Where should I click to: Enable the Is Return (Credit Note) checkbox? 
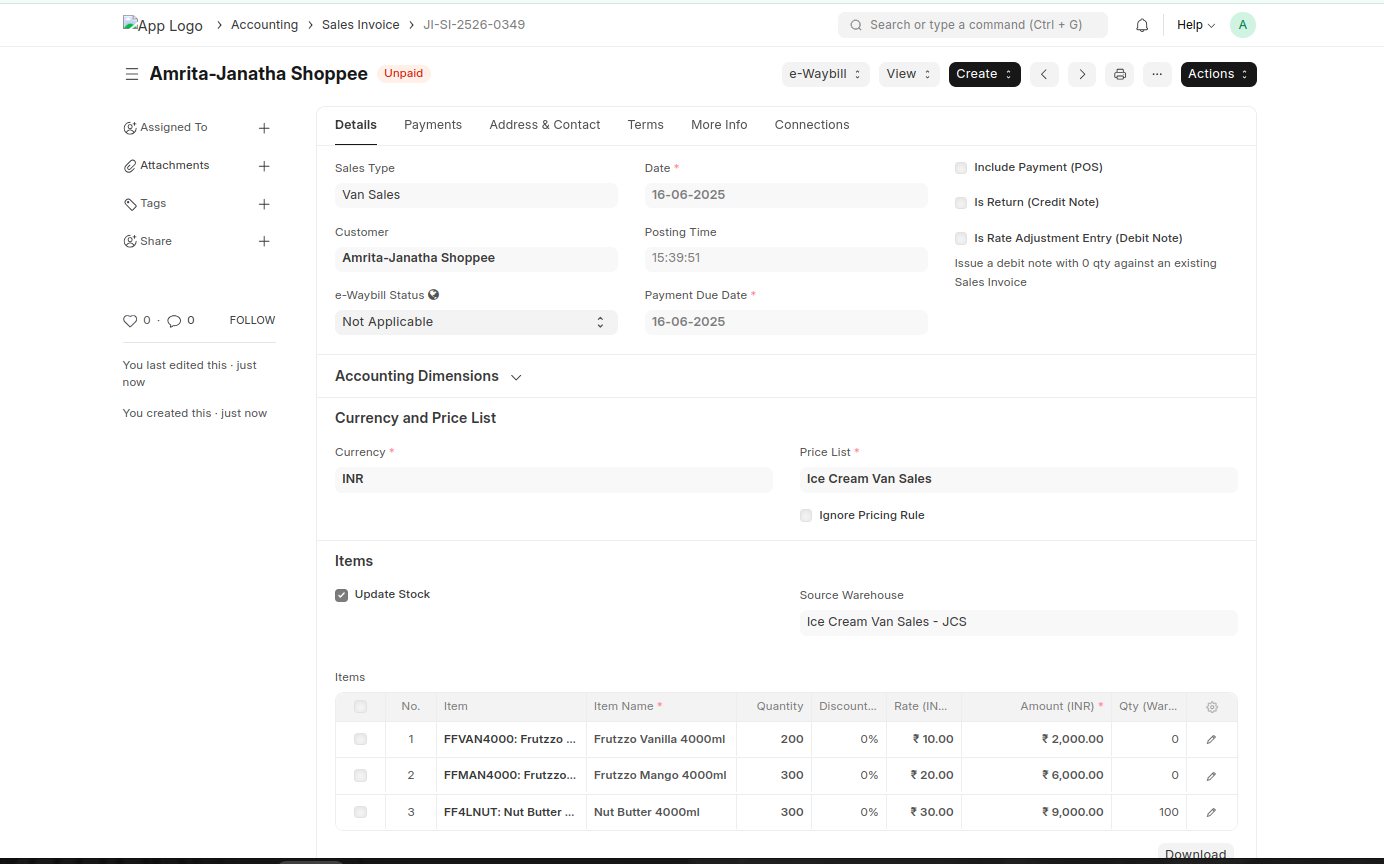[961, 203]
